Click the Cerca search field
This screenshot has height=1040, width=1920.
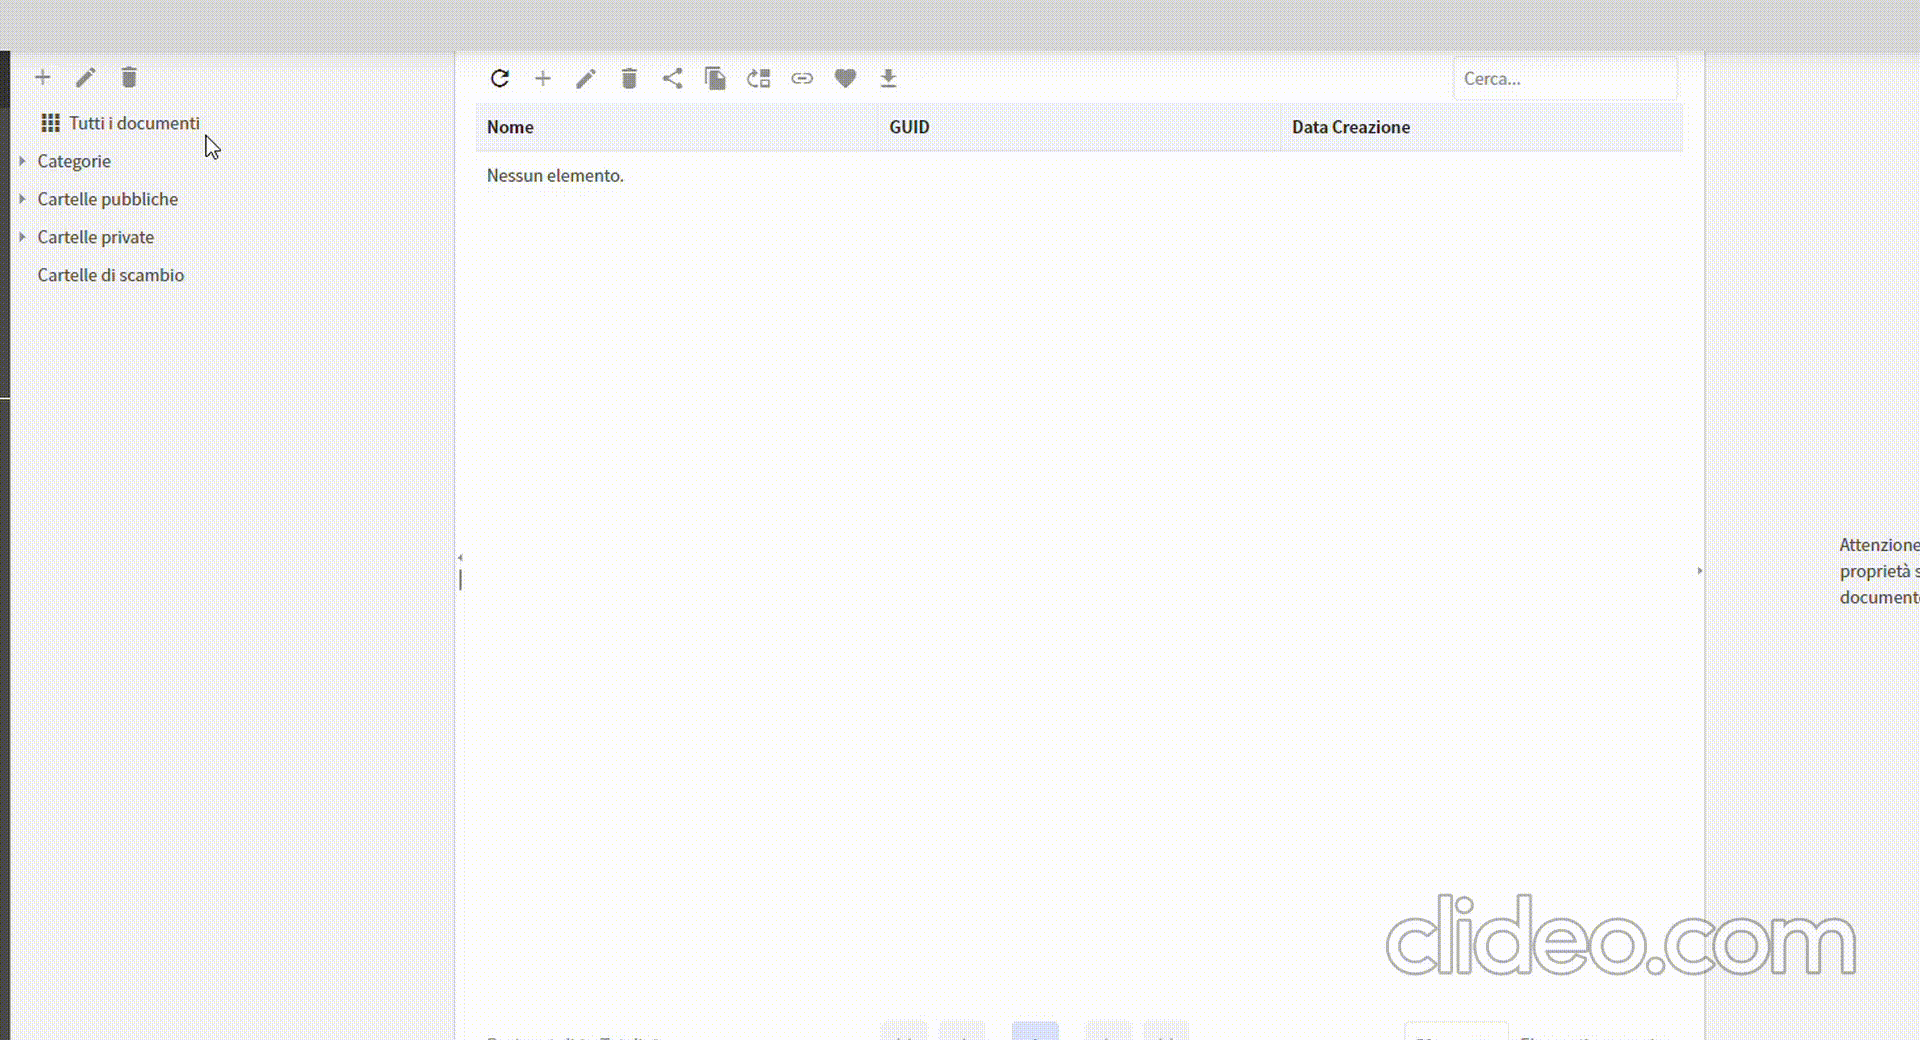(x=1564, y=78)
